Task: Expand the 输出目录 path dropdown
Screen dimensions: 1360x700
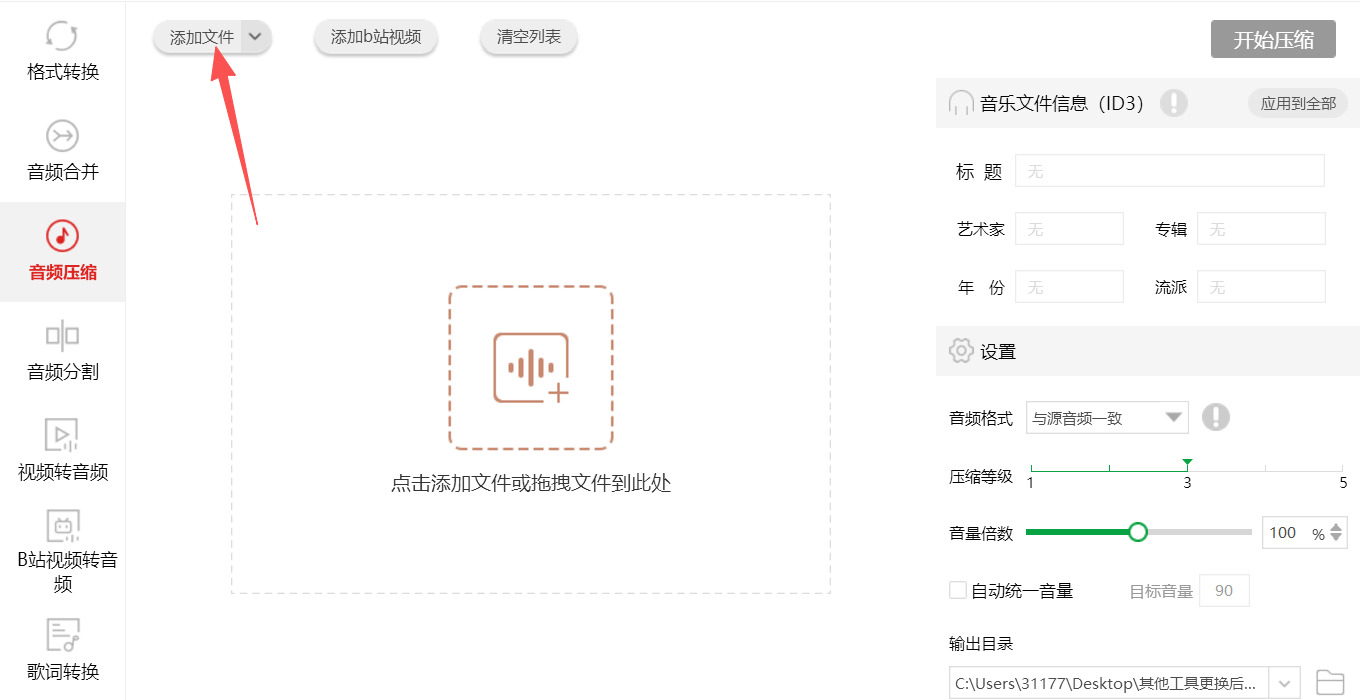Action: 1285,683
